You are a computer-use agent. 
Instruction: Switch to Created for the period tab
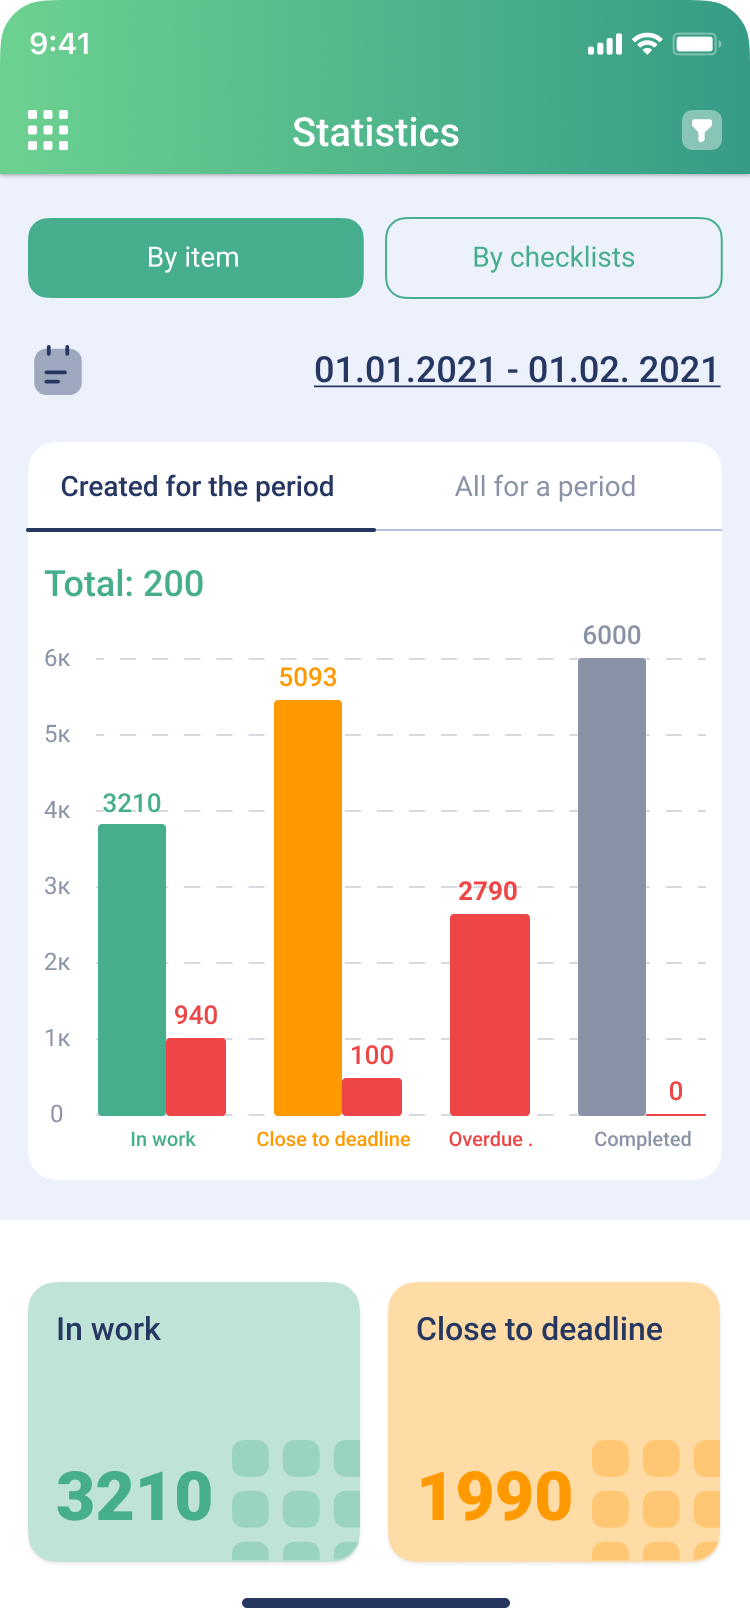[198, 487]
